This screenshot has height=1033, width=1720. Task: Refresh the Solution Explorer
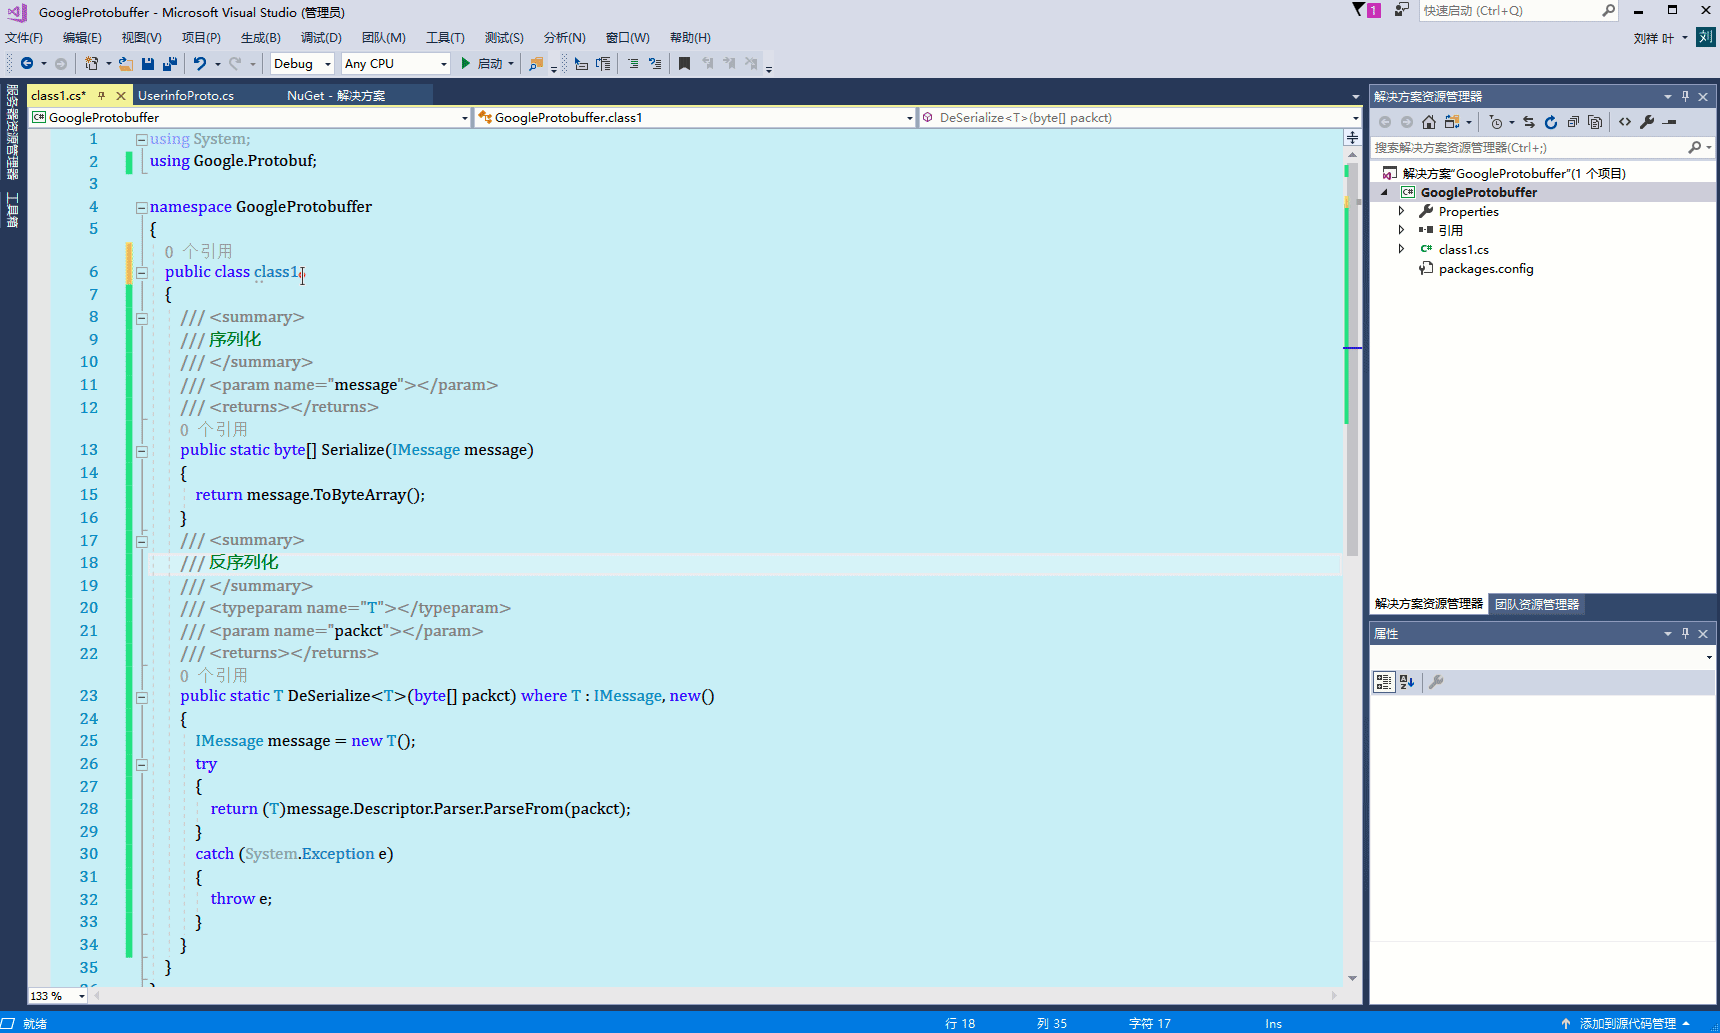(1551, 122)
